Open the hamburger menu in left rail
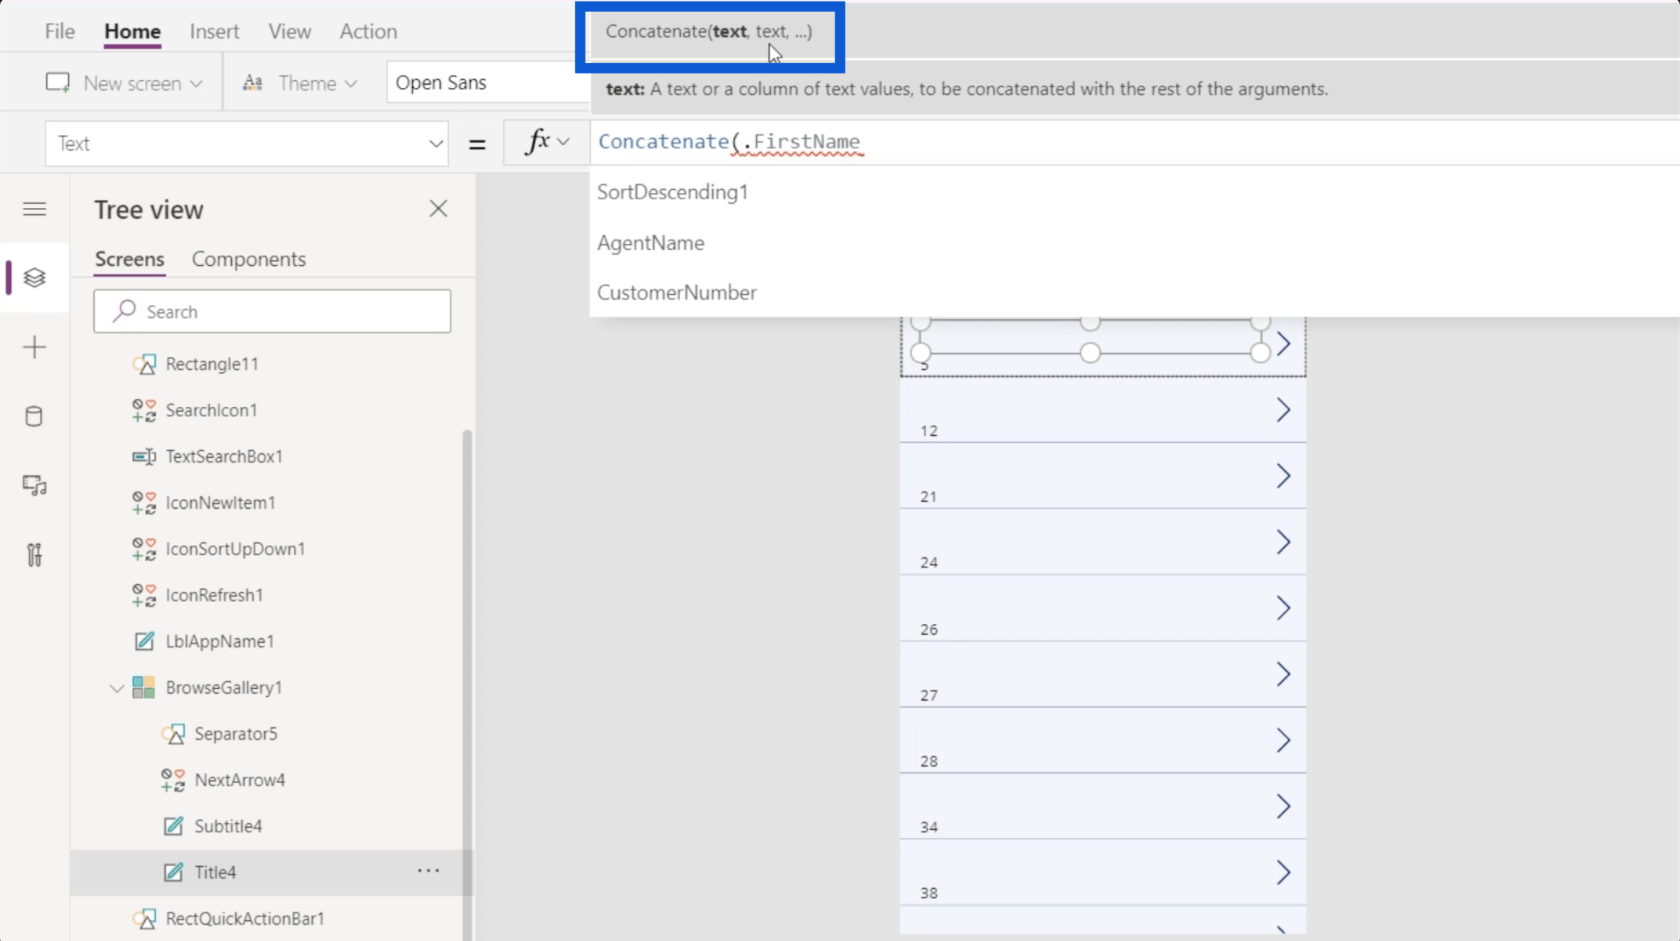Image resolution: width=1680 pixels, height=941 pixels. 34,209
